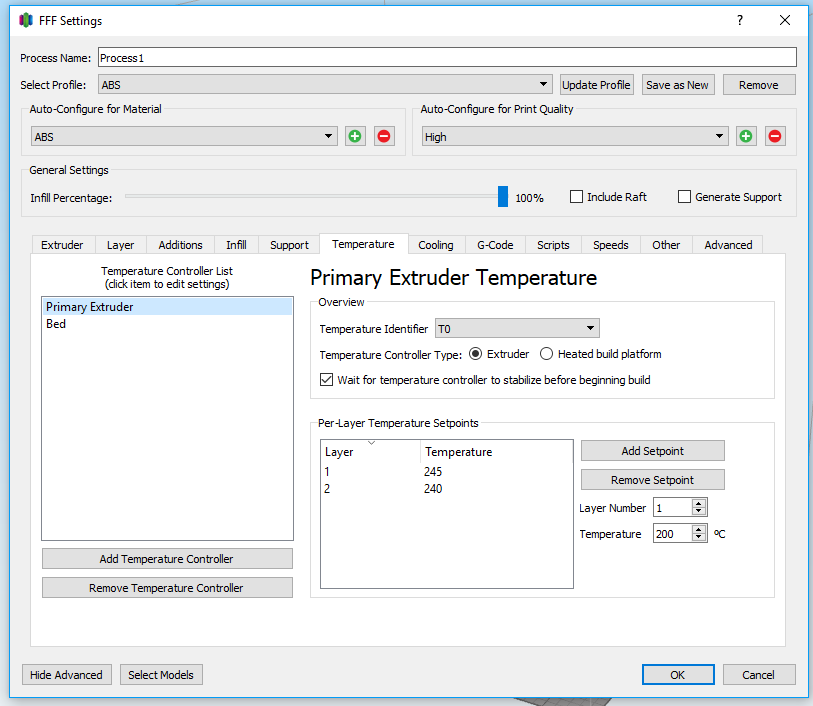Click the Process Name input field

[x=447, y=58]
